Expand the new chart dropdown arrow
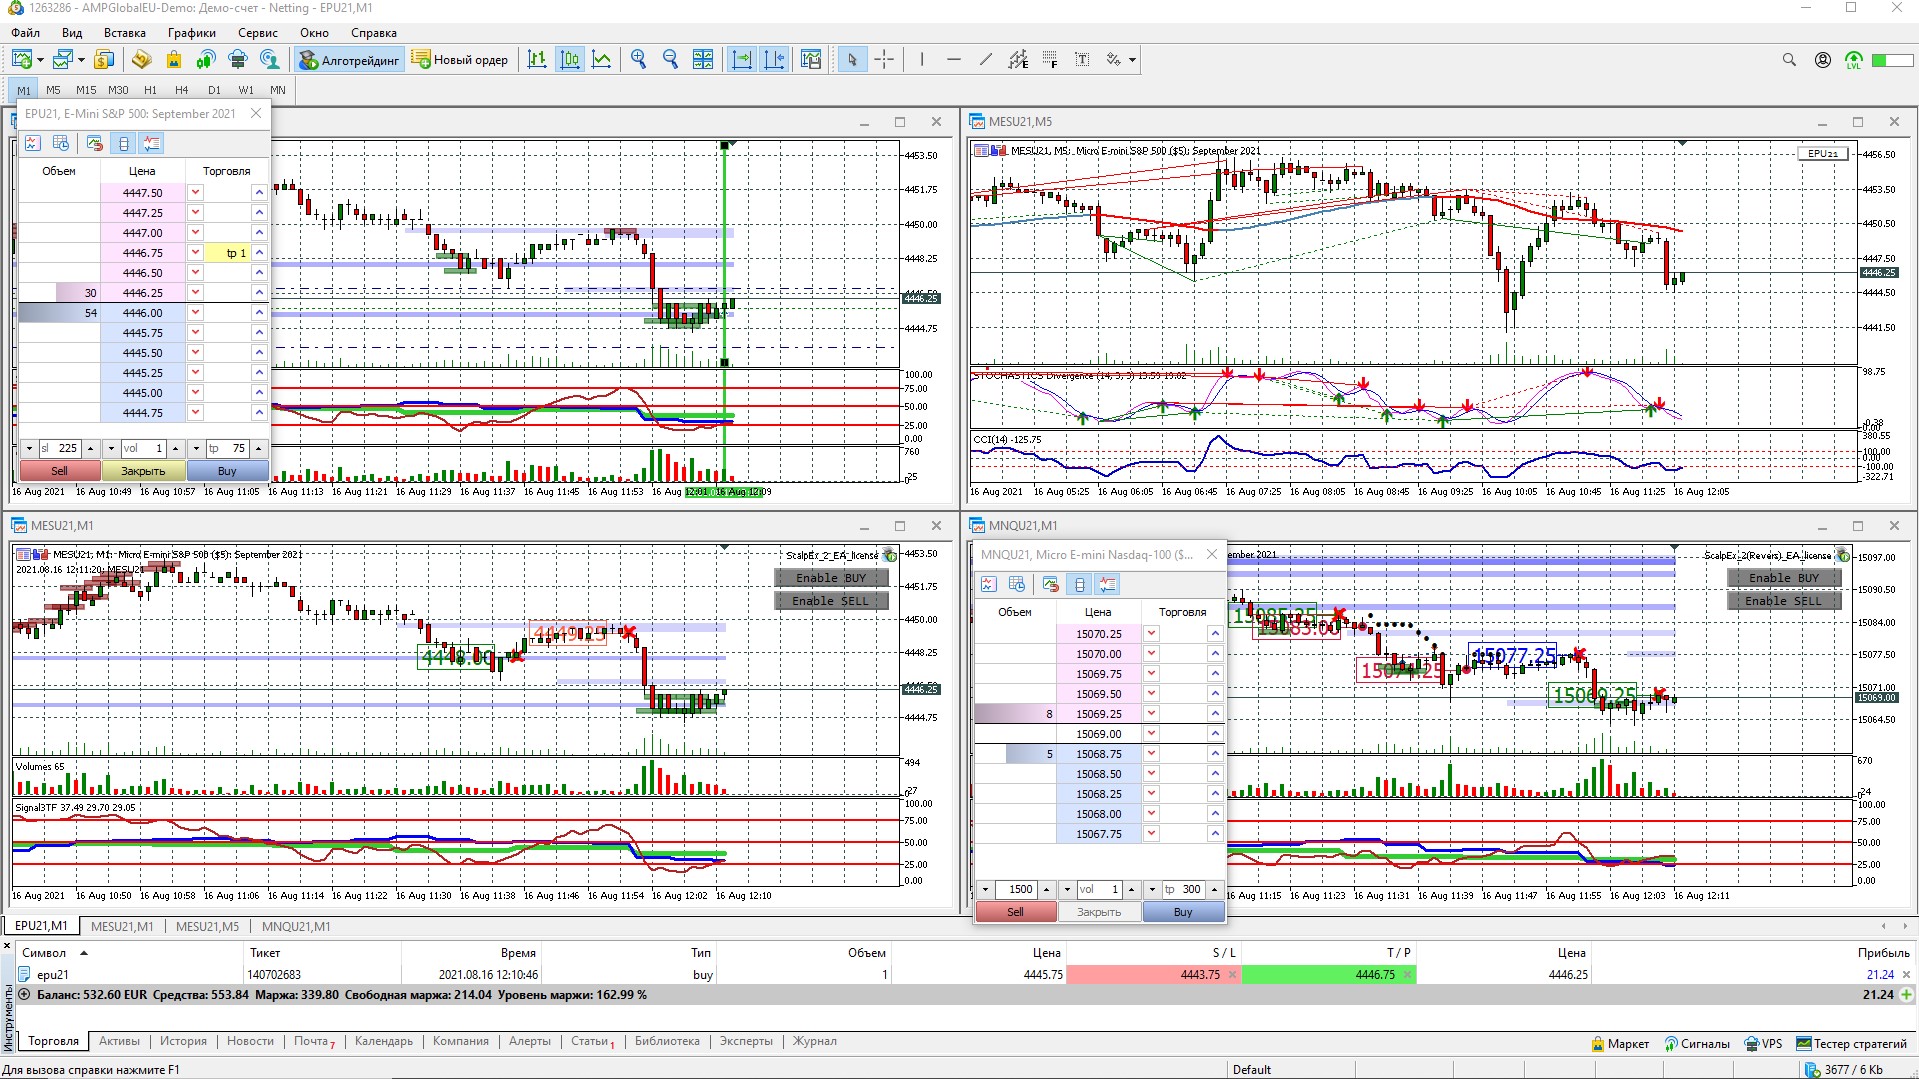Viewport: 1919px width, 1079px height. point(40,60)
